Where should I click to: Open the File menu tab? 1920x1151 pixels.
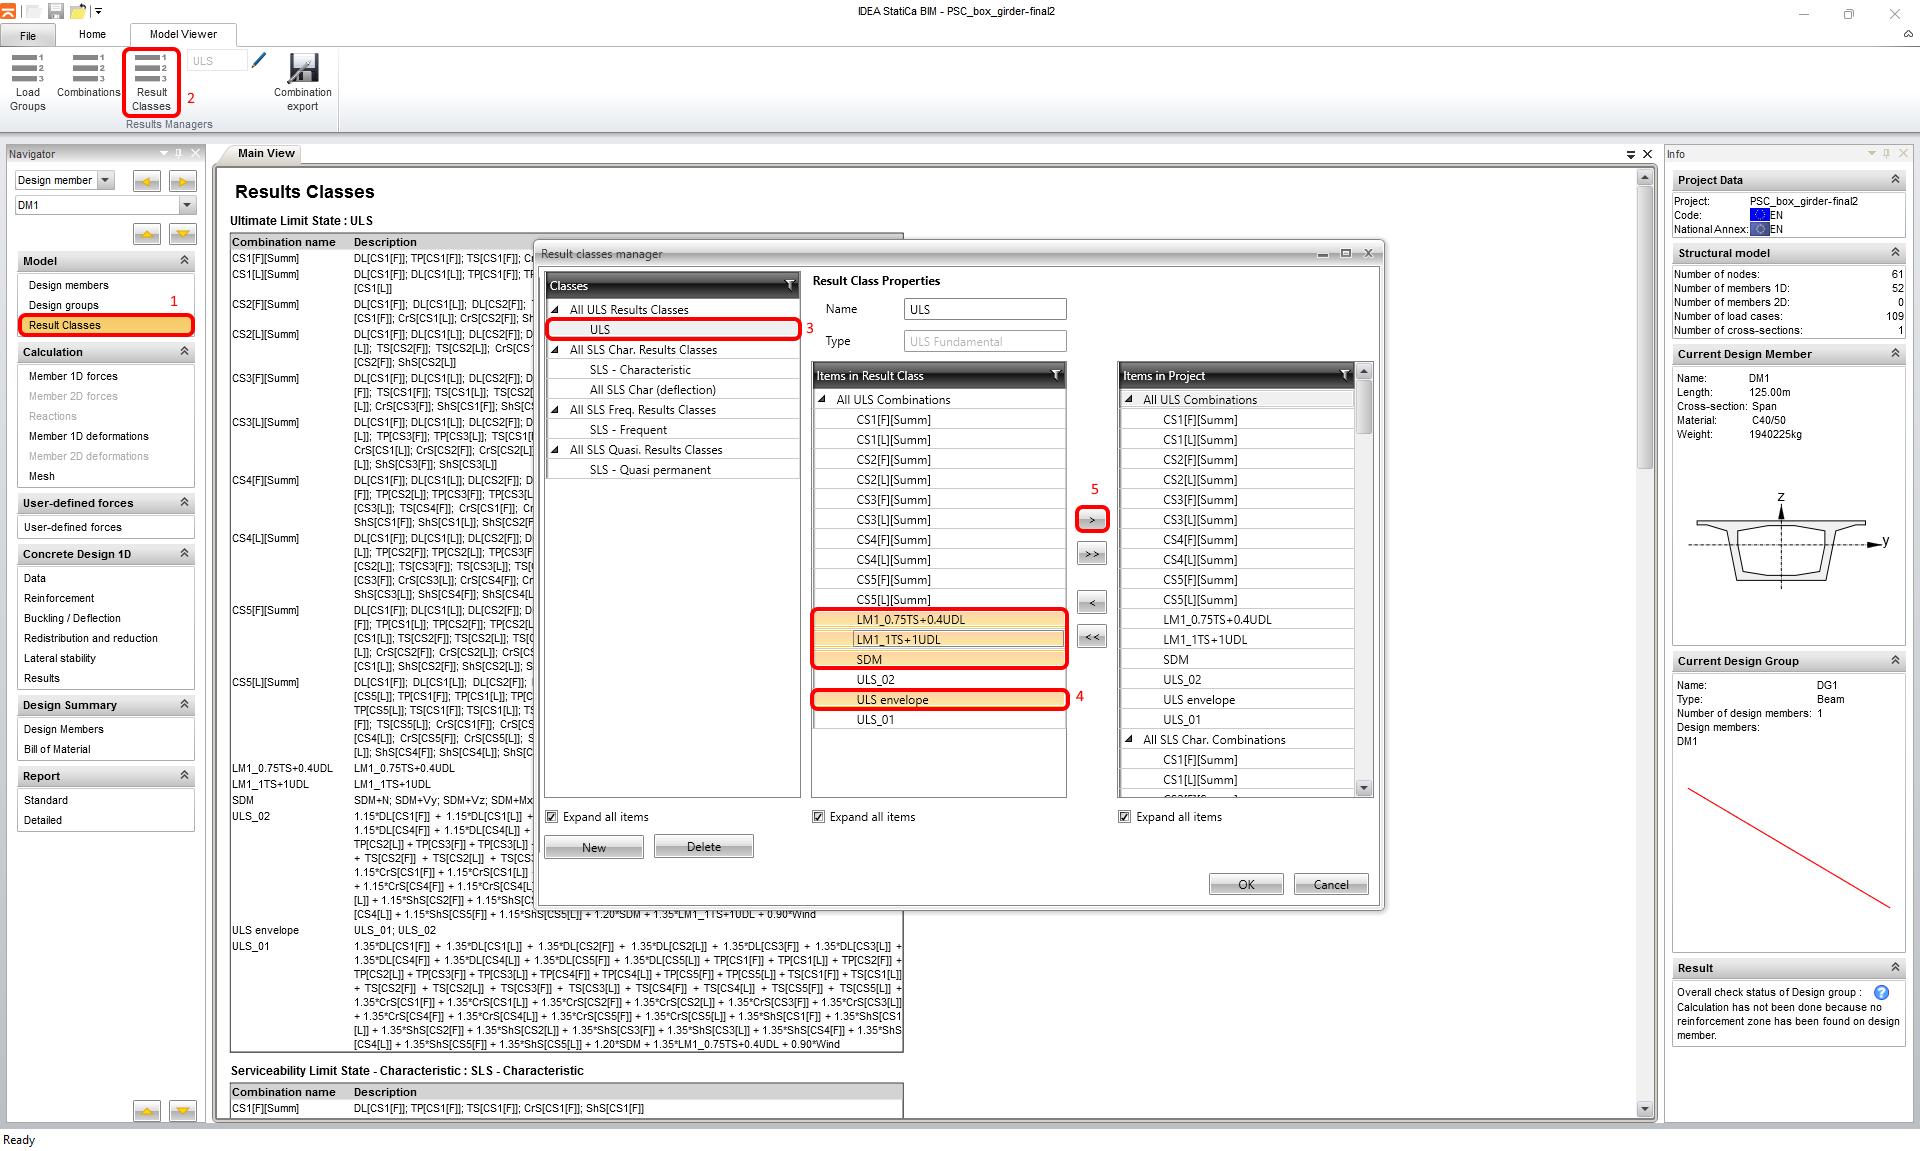pos(28,35)
